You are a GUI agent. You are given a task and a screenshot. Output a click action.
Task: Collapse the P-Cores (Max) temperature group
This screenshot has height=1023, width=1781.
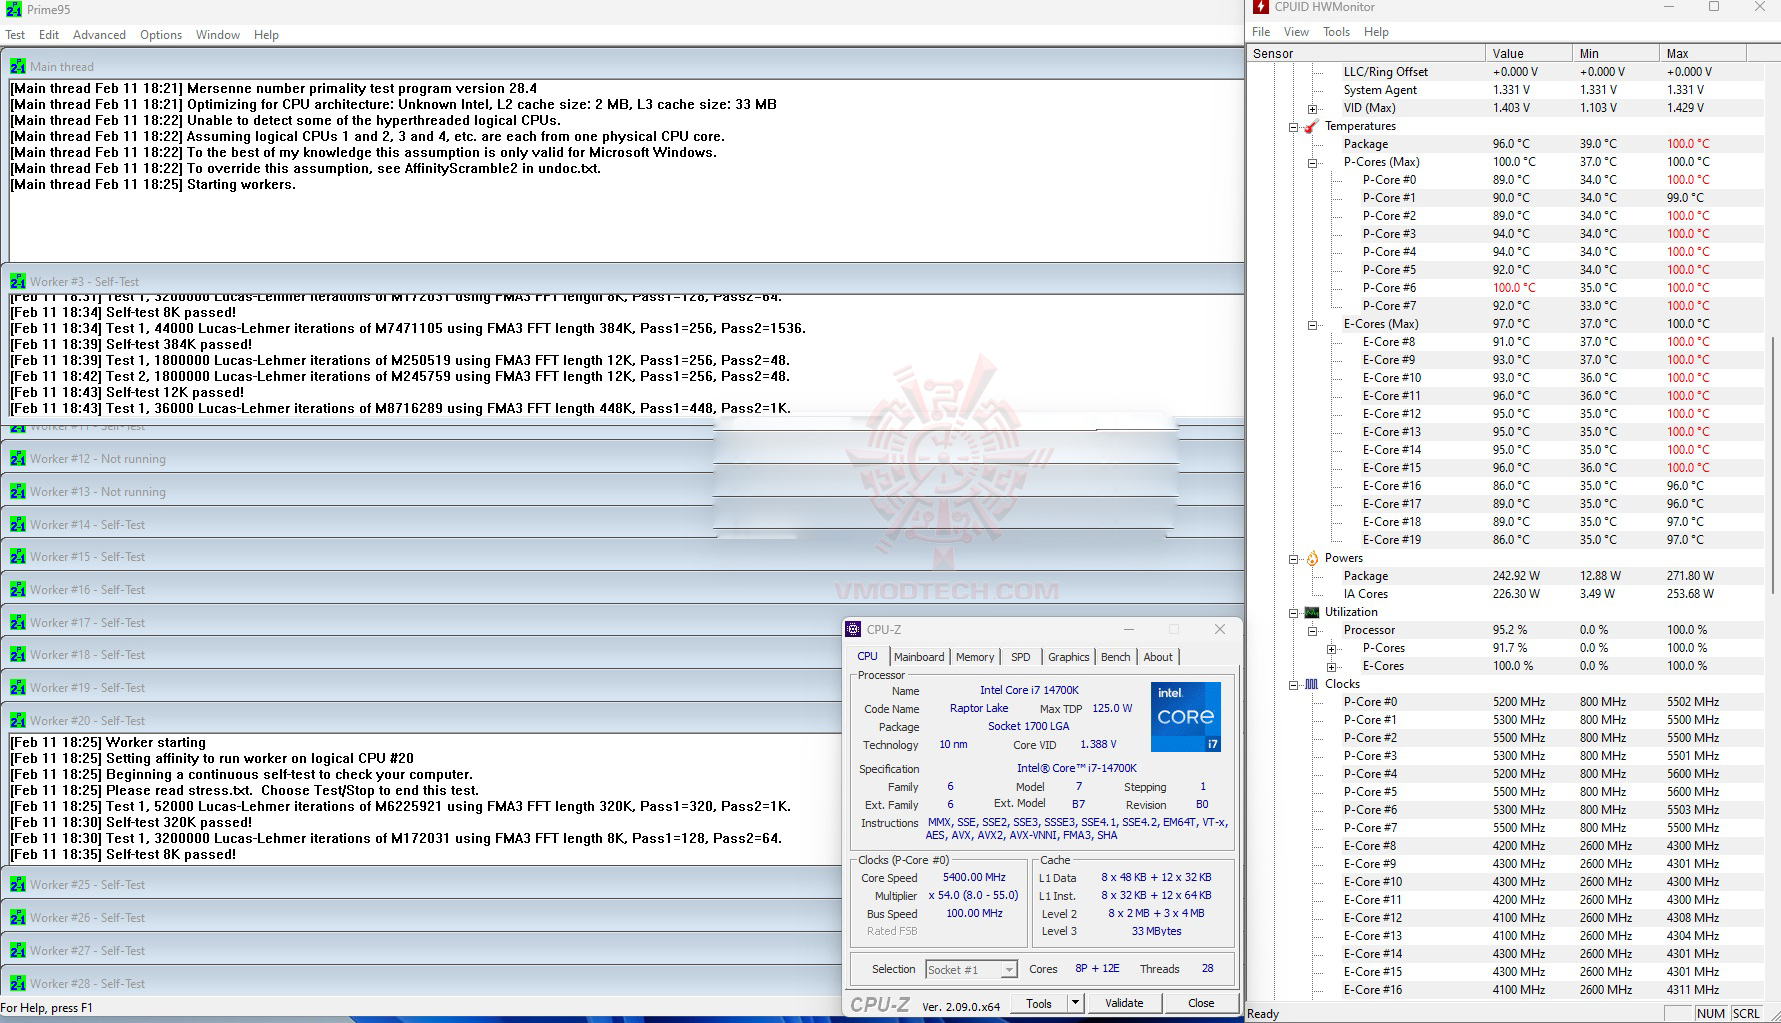1313,162
